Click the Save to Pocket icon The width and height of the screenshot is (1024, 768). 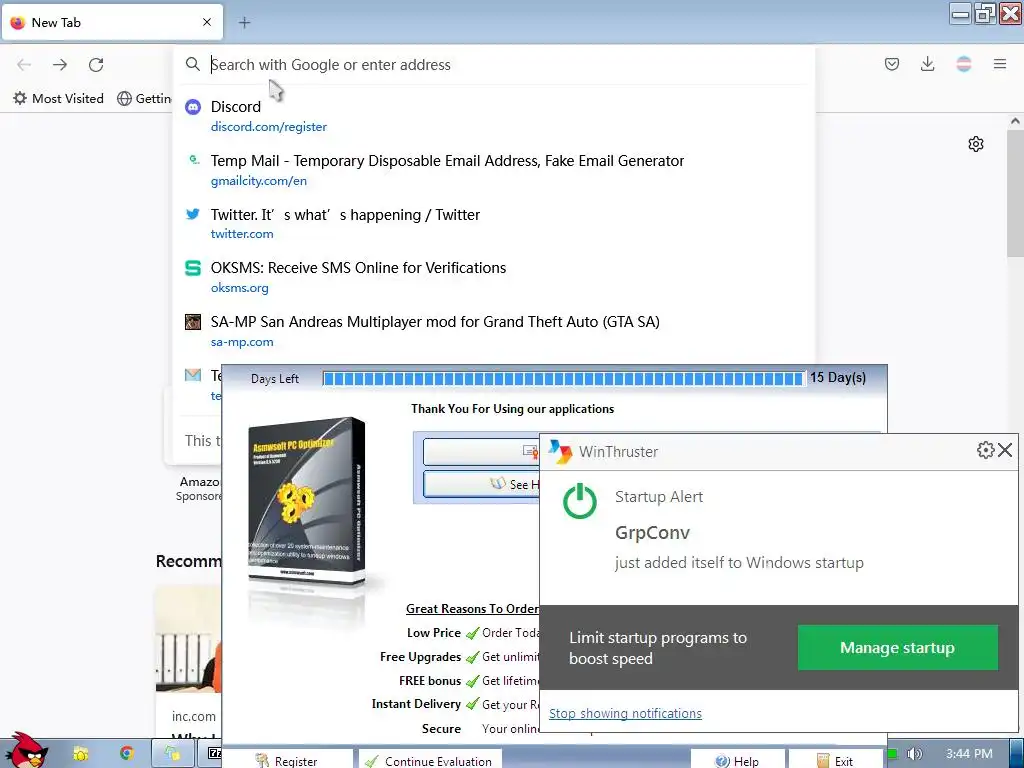[891, 64]
